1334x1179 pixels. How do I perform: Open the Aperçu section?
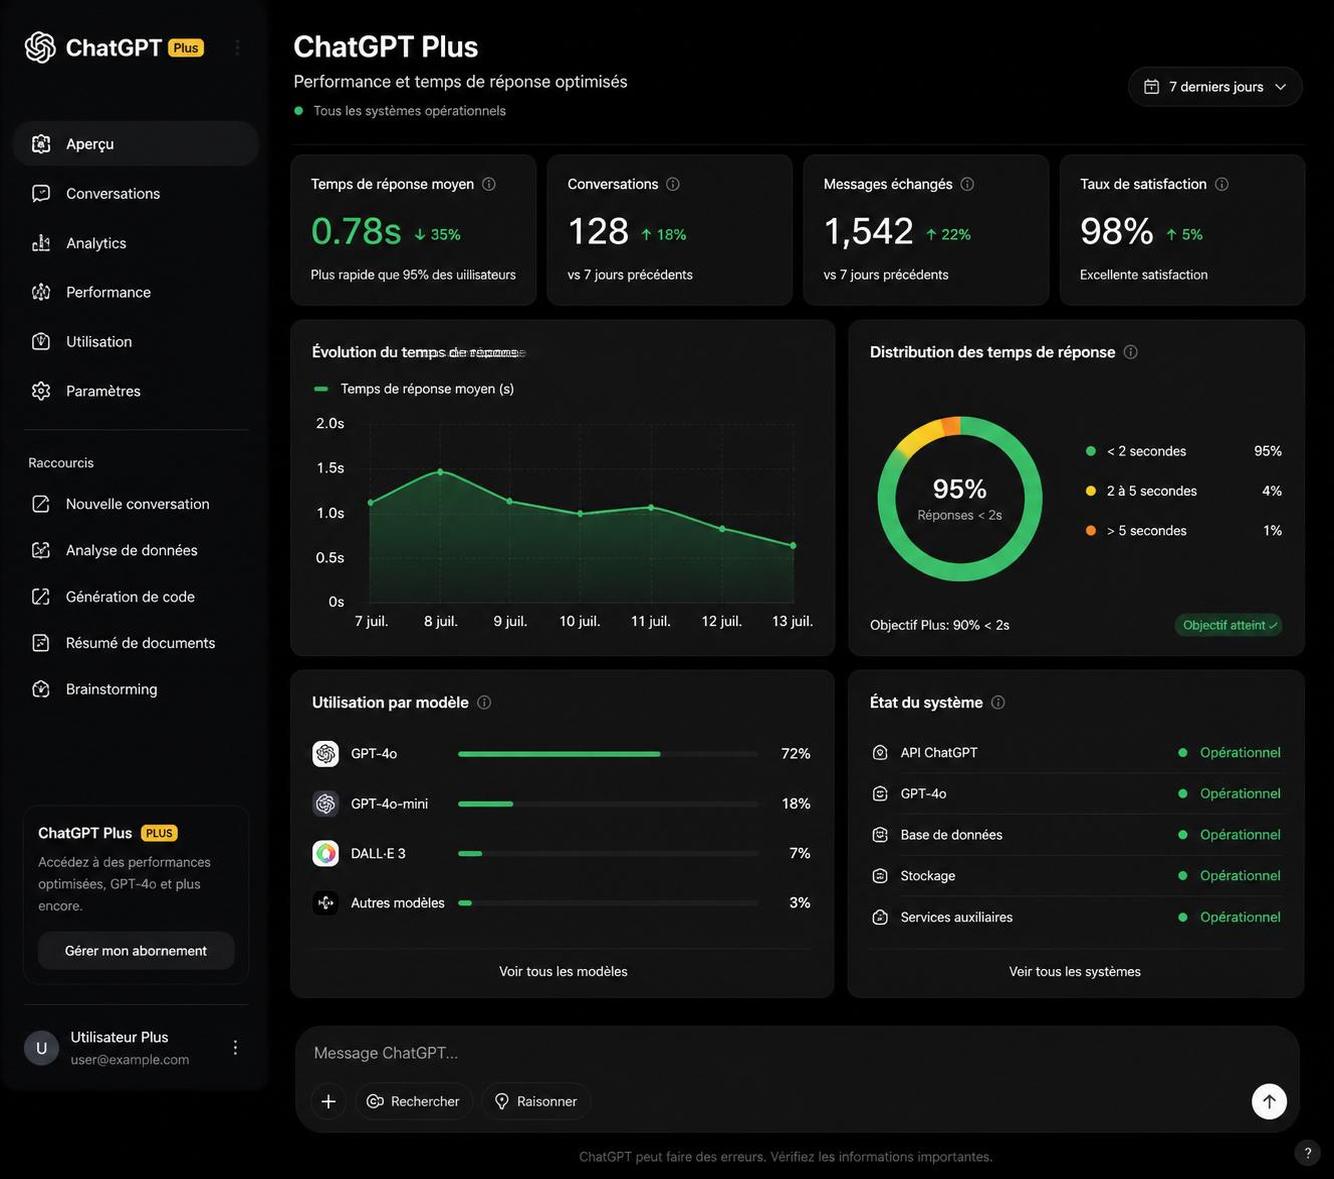[136, 144]
